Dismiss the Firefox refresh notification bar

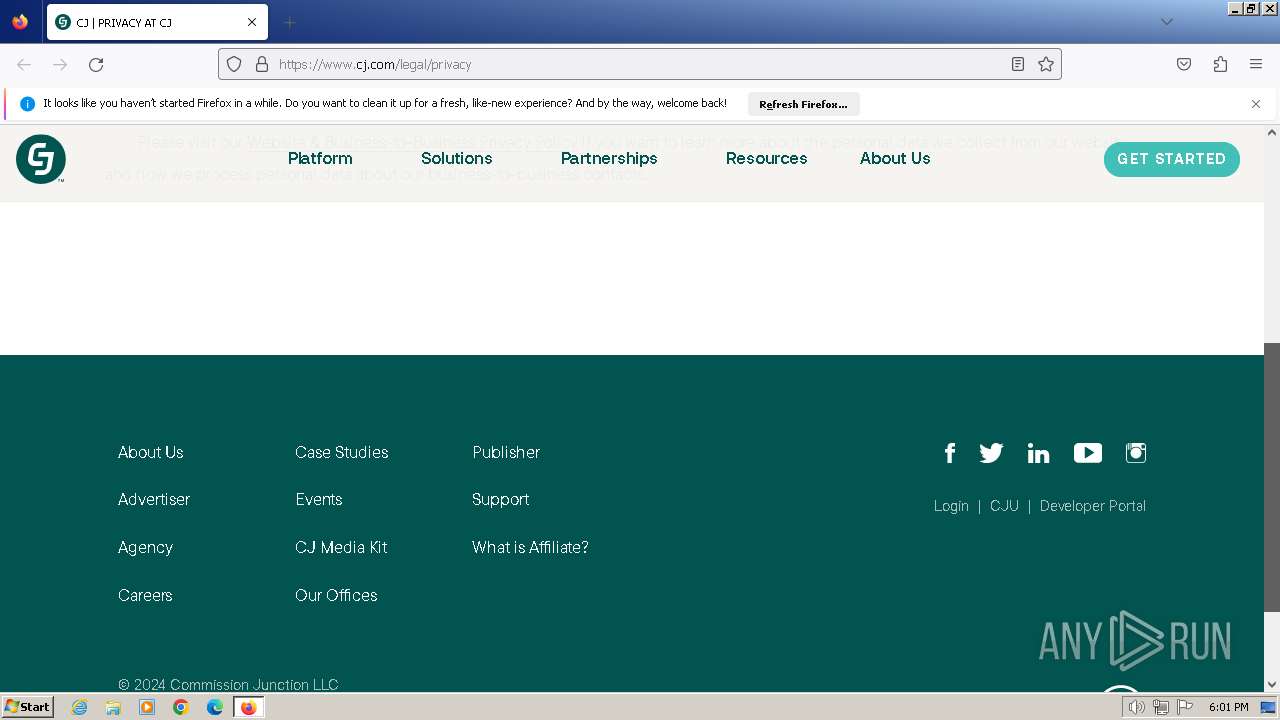click(1256, 104)
